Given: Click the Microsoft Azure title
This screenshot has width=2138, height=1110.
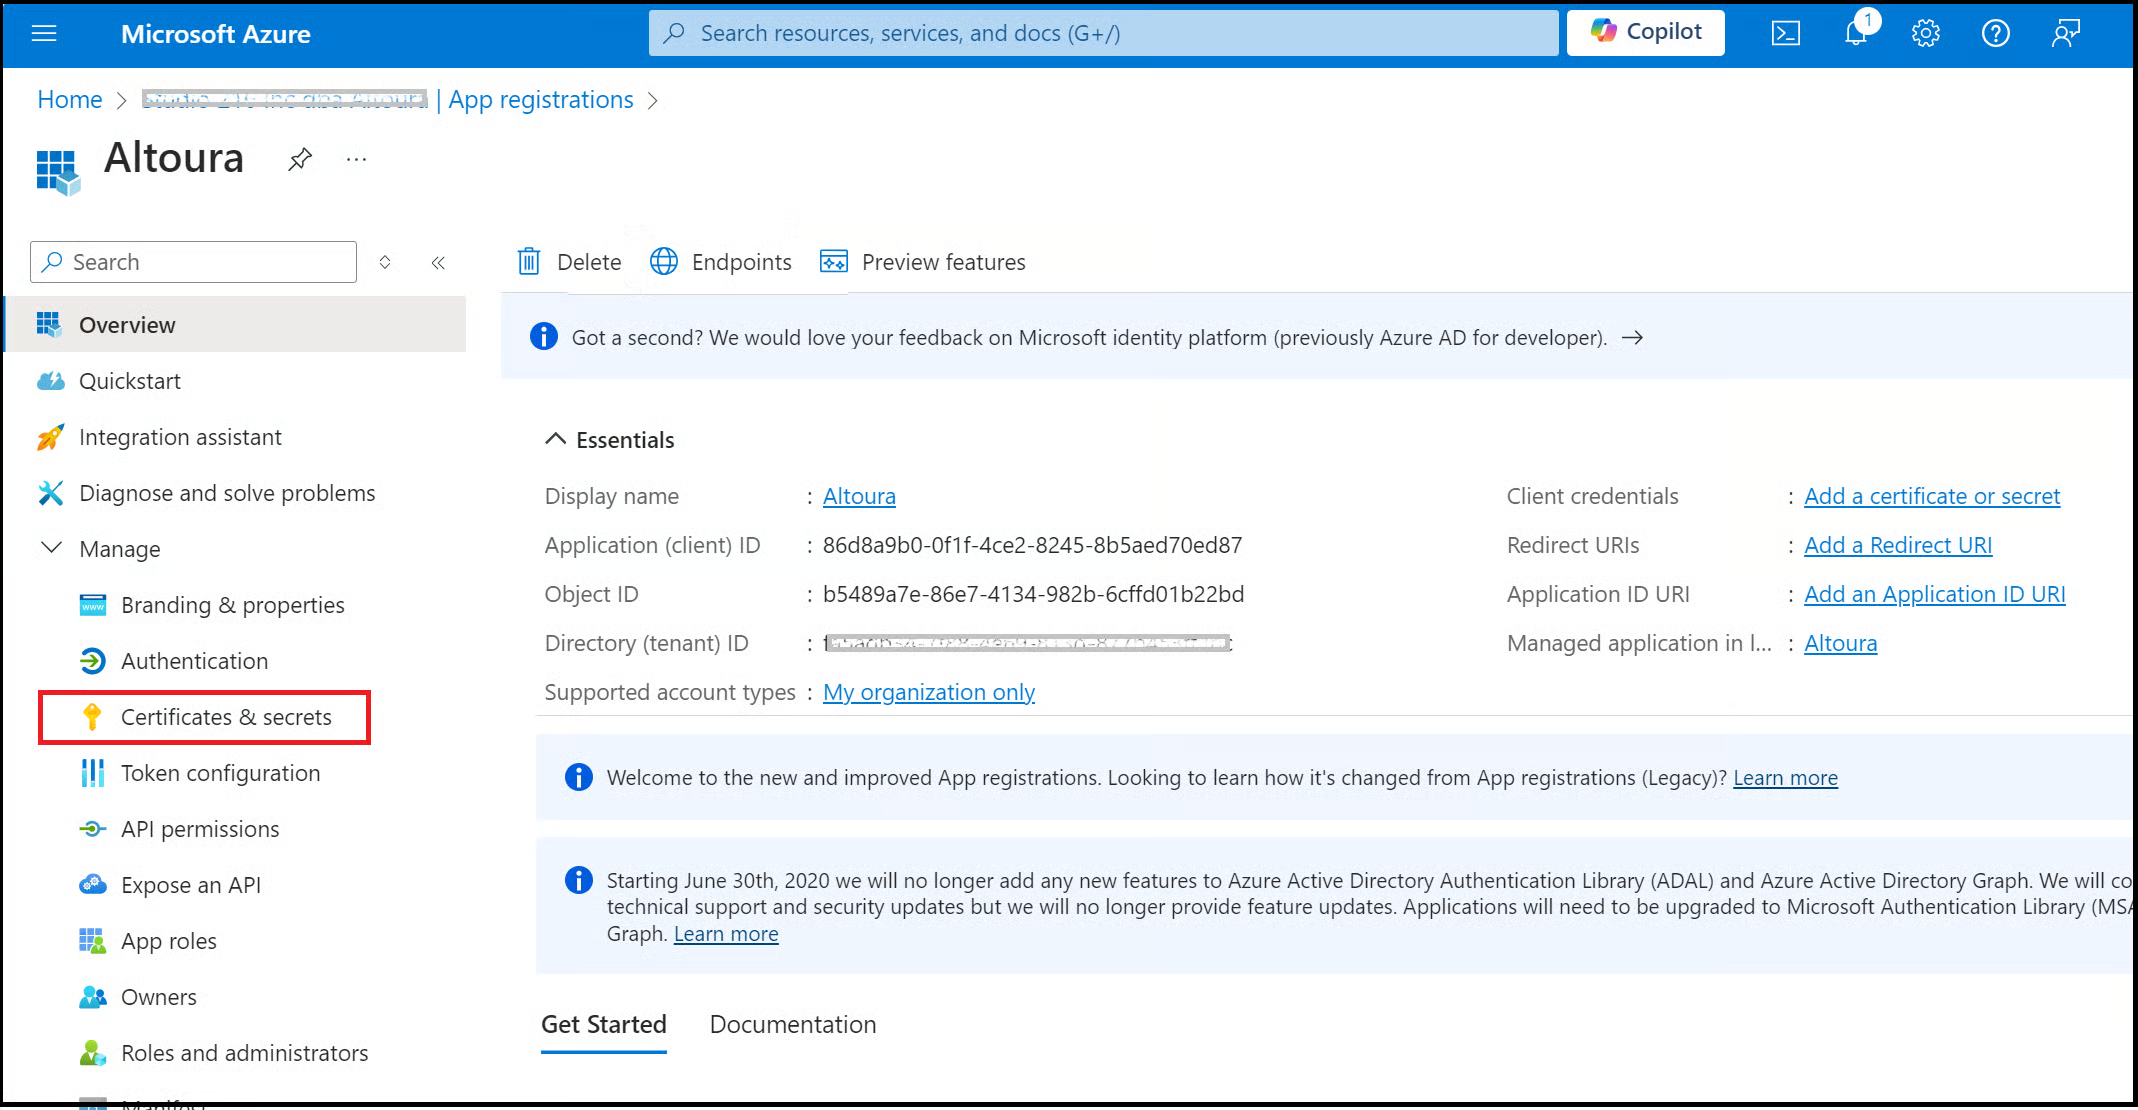Looking at the screenshot, I should 215,34.
